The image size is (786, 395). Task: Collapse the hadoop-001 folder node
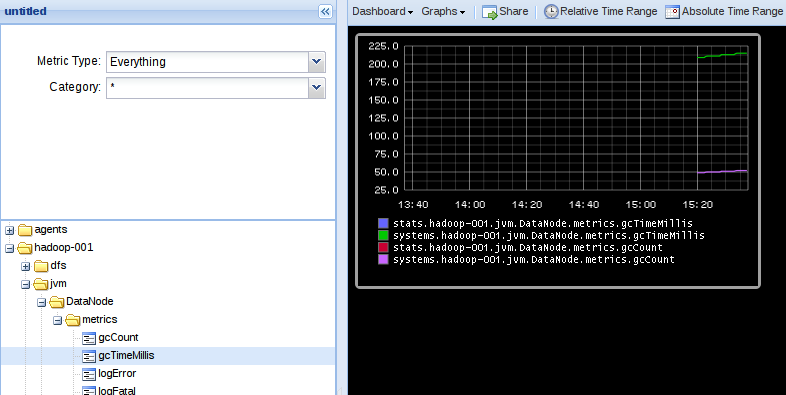pos(10,249)
